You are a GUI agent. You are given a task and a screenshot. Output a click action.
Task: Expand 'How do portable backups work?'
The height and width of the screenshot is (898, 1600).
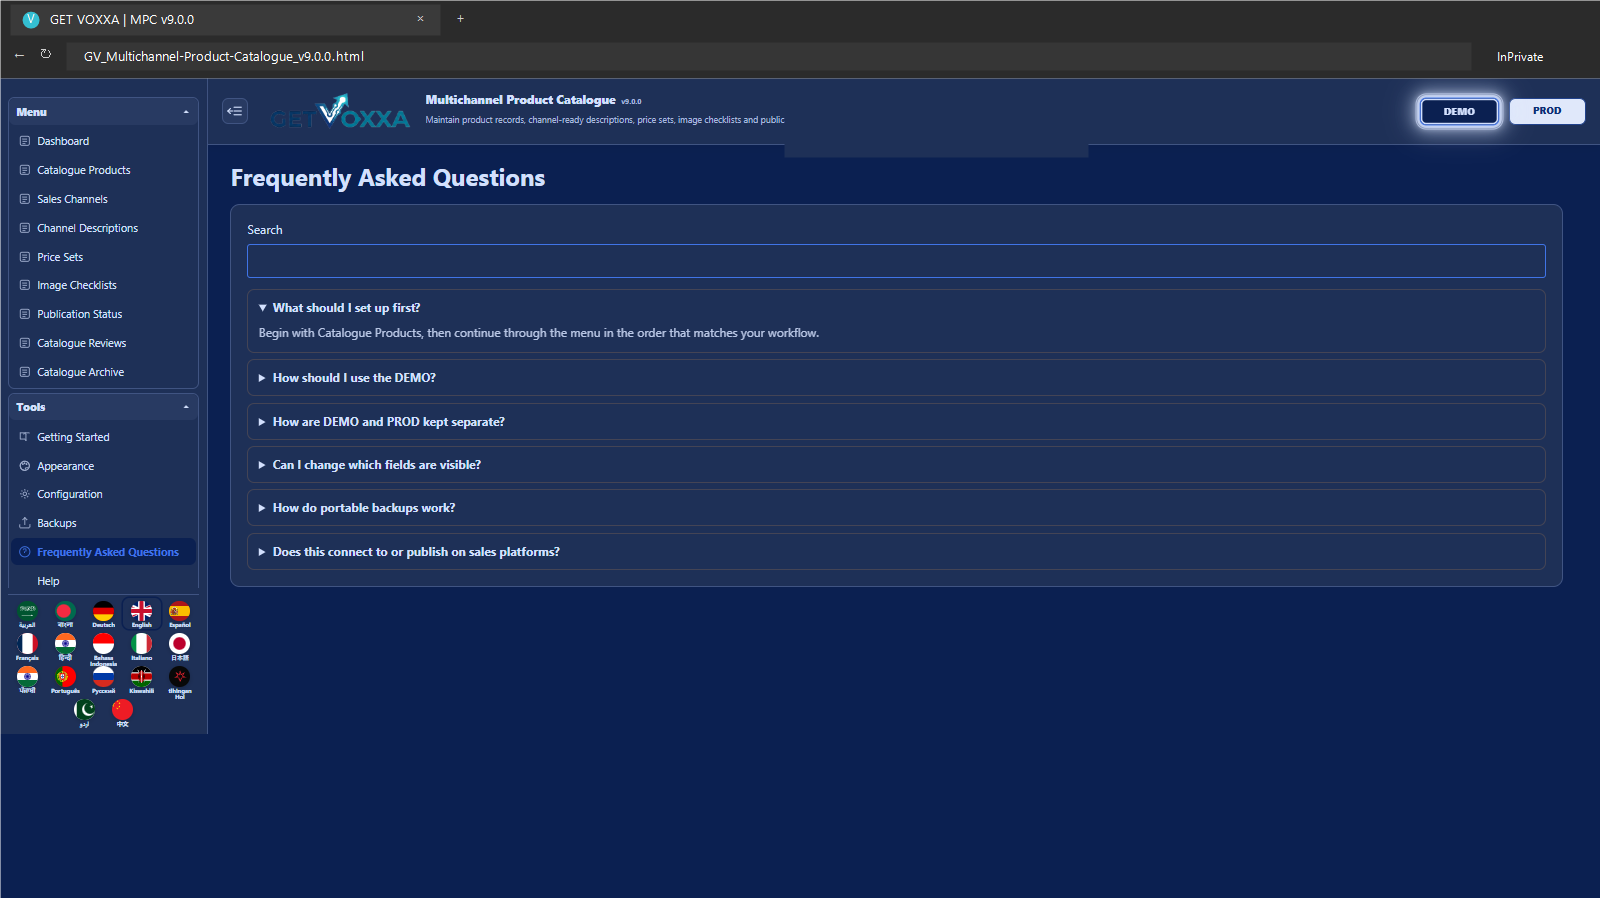tap(896, 508)
